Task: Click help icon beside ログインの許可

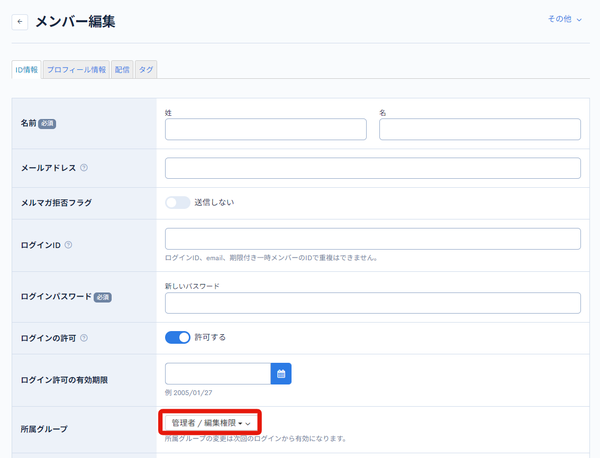Action: tap(84, 338)
